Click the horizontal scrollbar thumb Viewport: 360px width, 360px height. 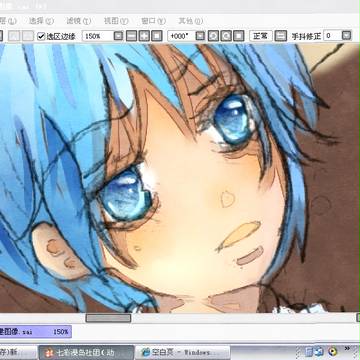pos(108,318)
